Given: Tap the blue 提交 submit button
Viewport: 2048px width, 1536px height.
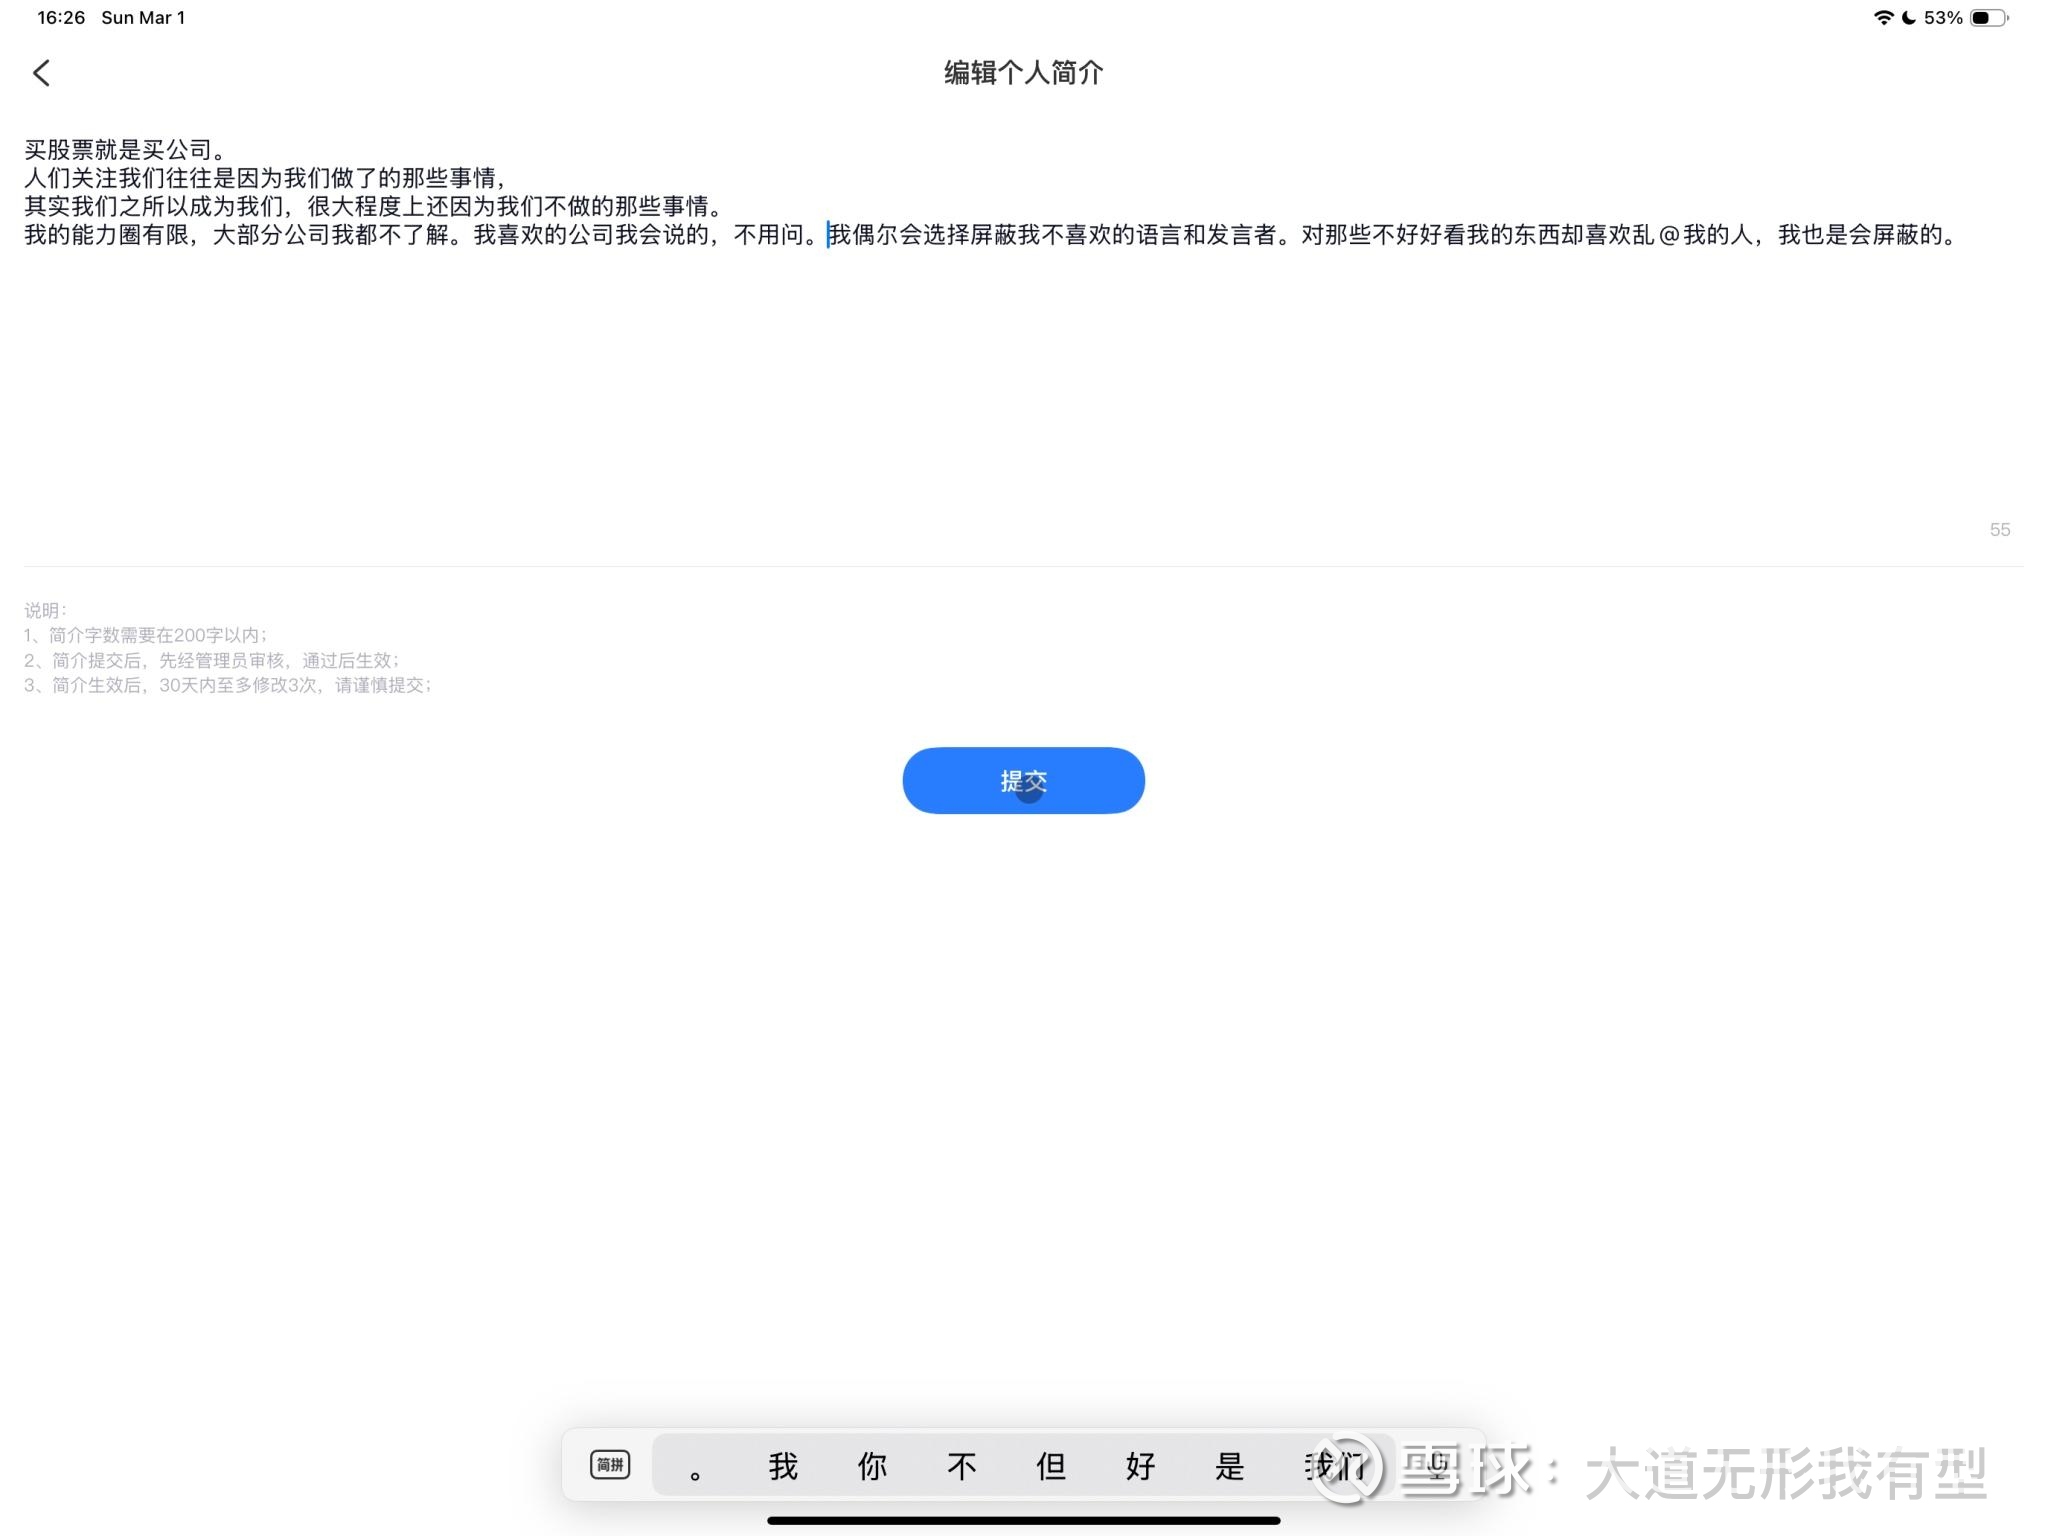Looking at the screenshot, I should (1023, 780).
